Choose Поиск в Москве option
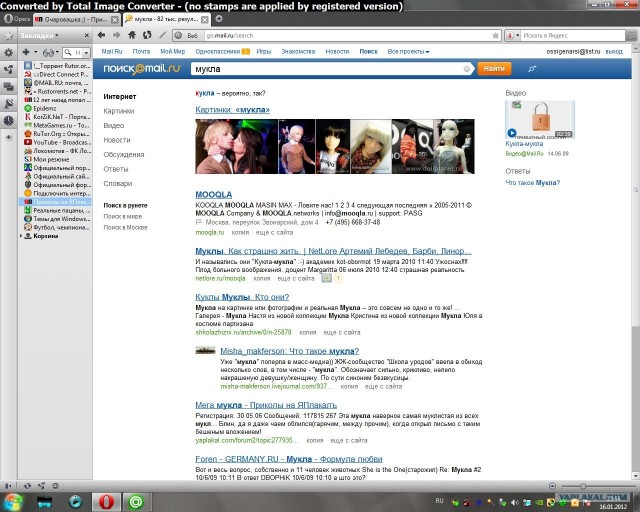 point(125,227)
